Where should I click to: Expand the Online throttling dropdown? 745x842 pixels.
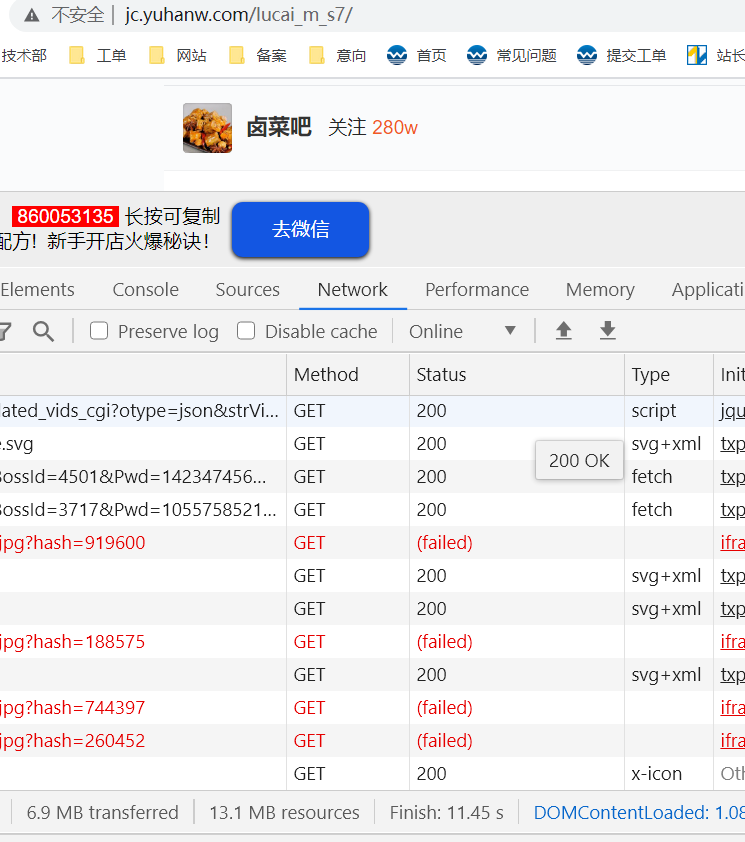463,331
